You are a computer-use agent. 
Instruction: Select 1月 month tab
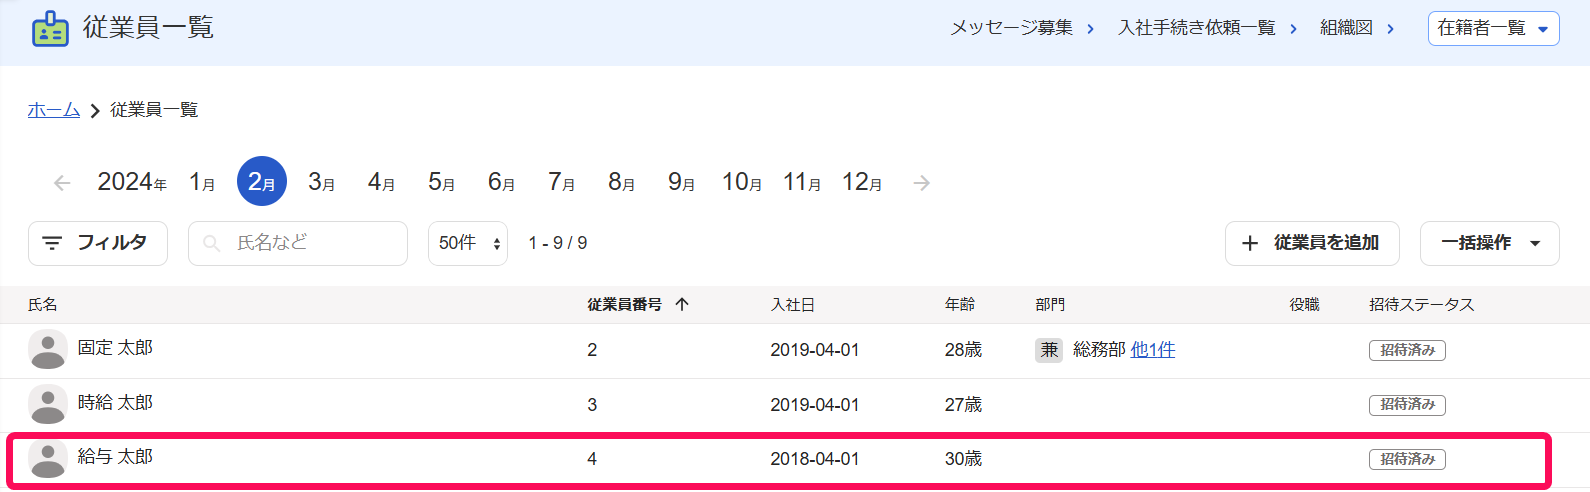[202, 182]
